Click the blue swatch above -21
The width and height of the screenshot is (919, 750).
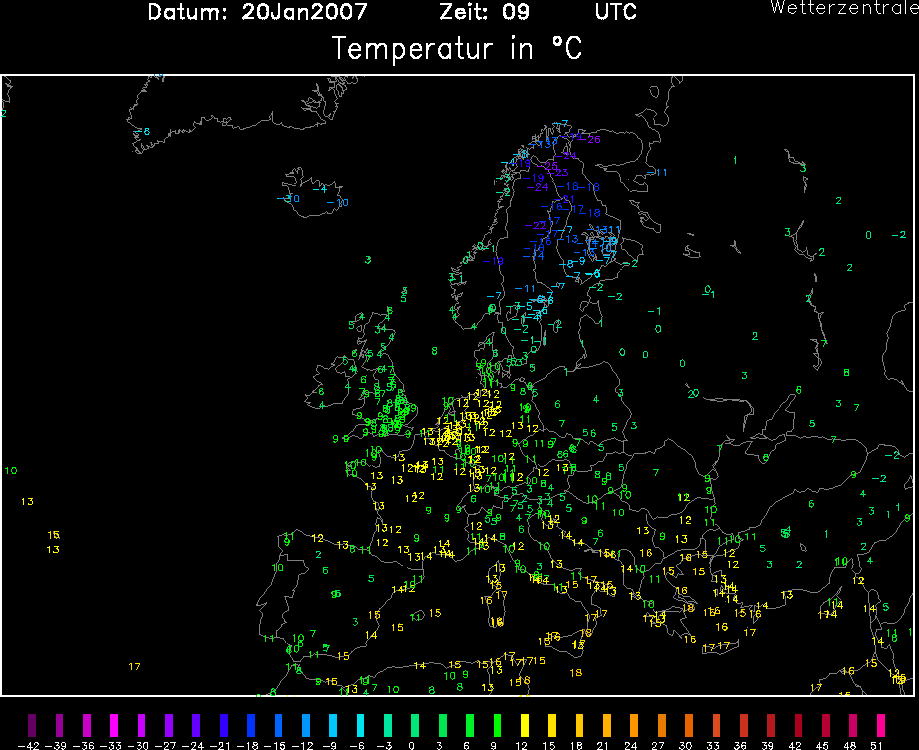click(x=223, y=725)
